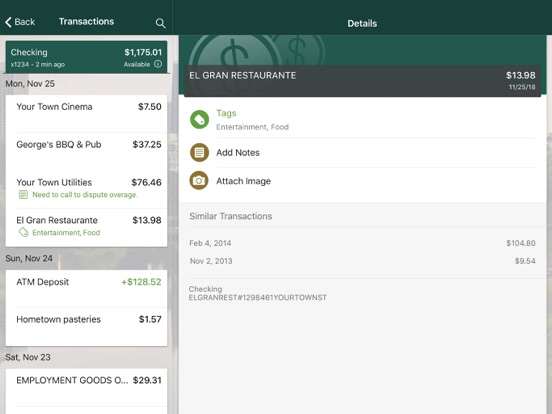Open Your Town Utilities transaction

pos(86,189)
